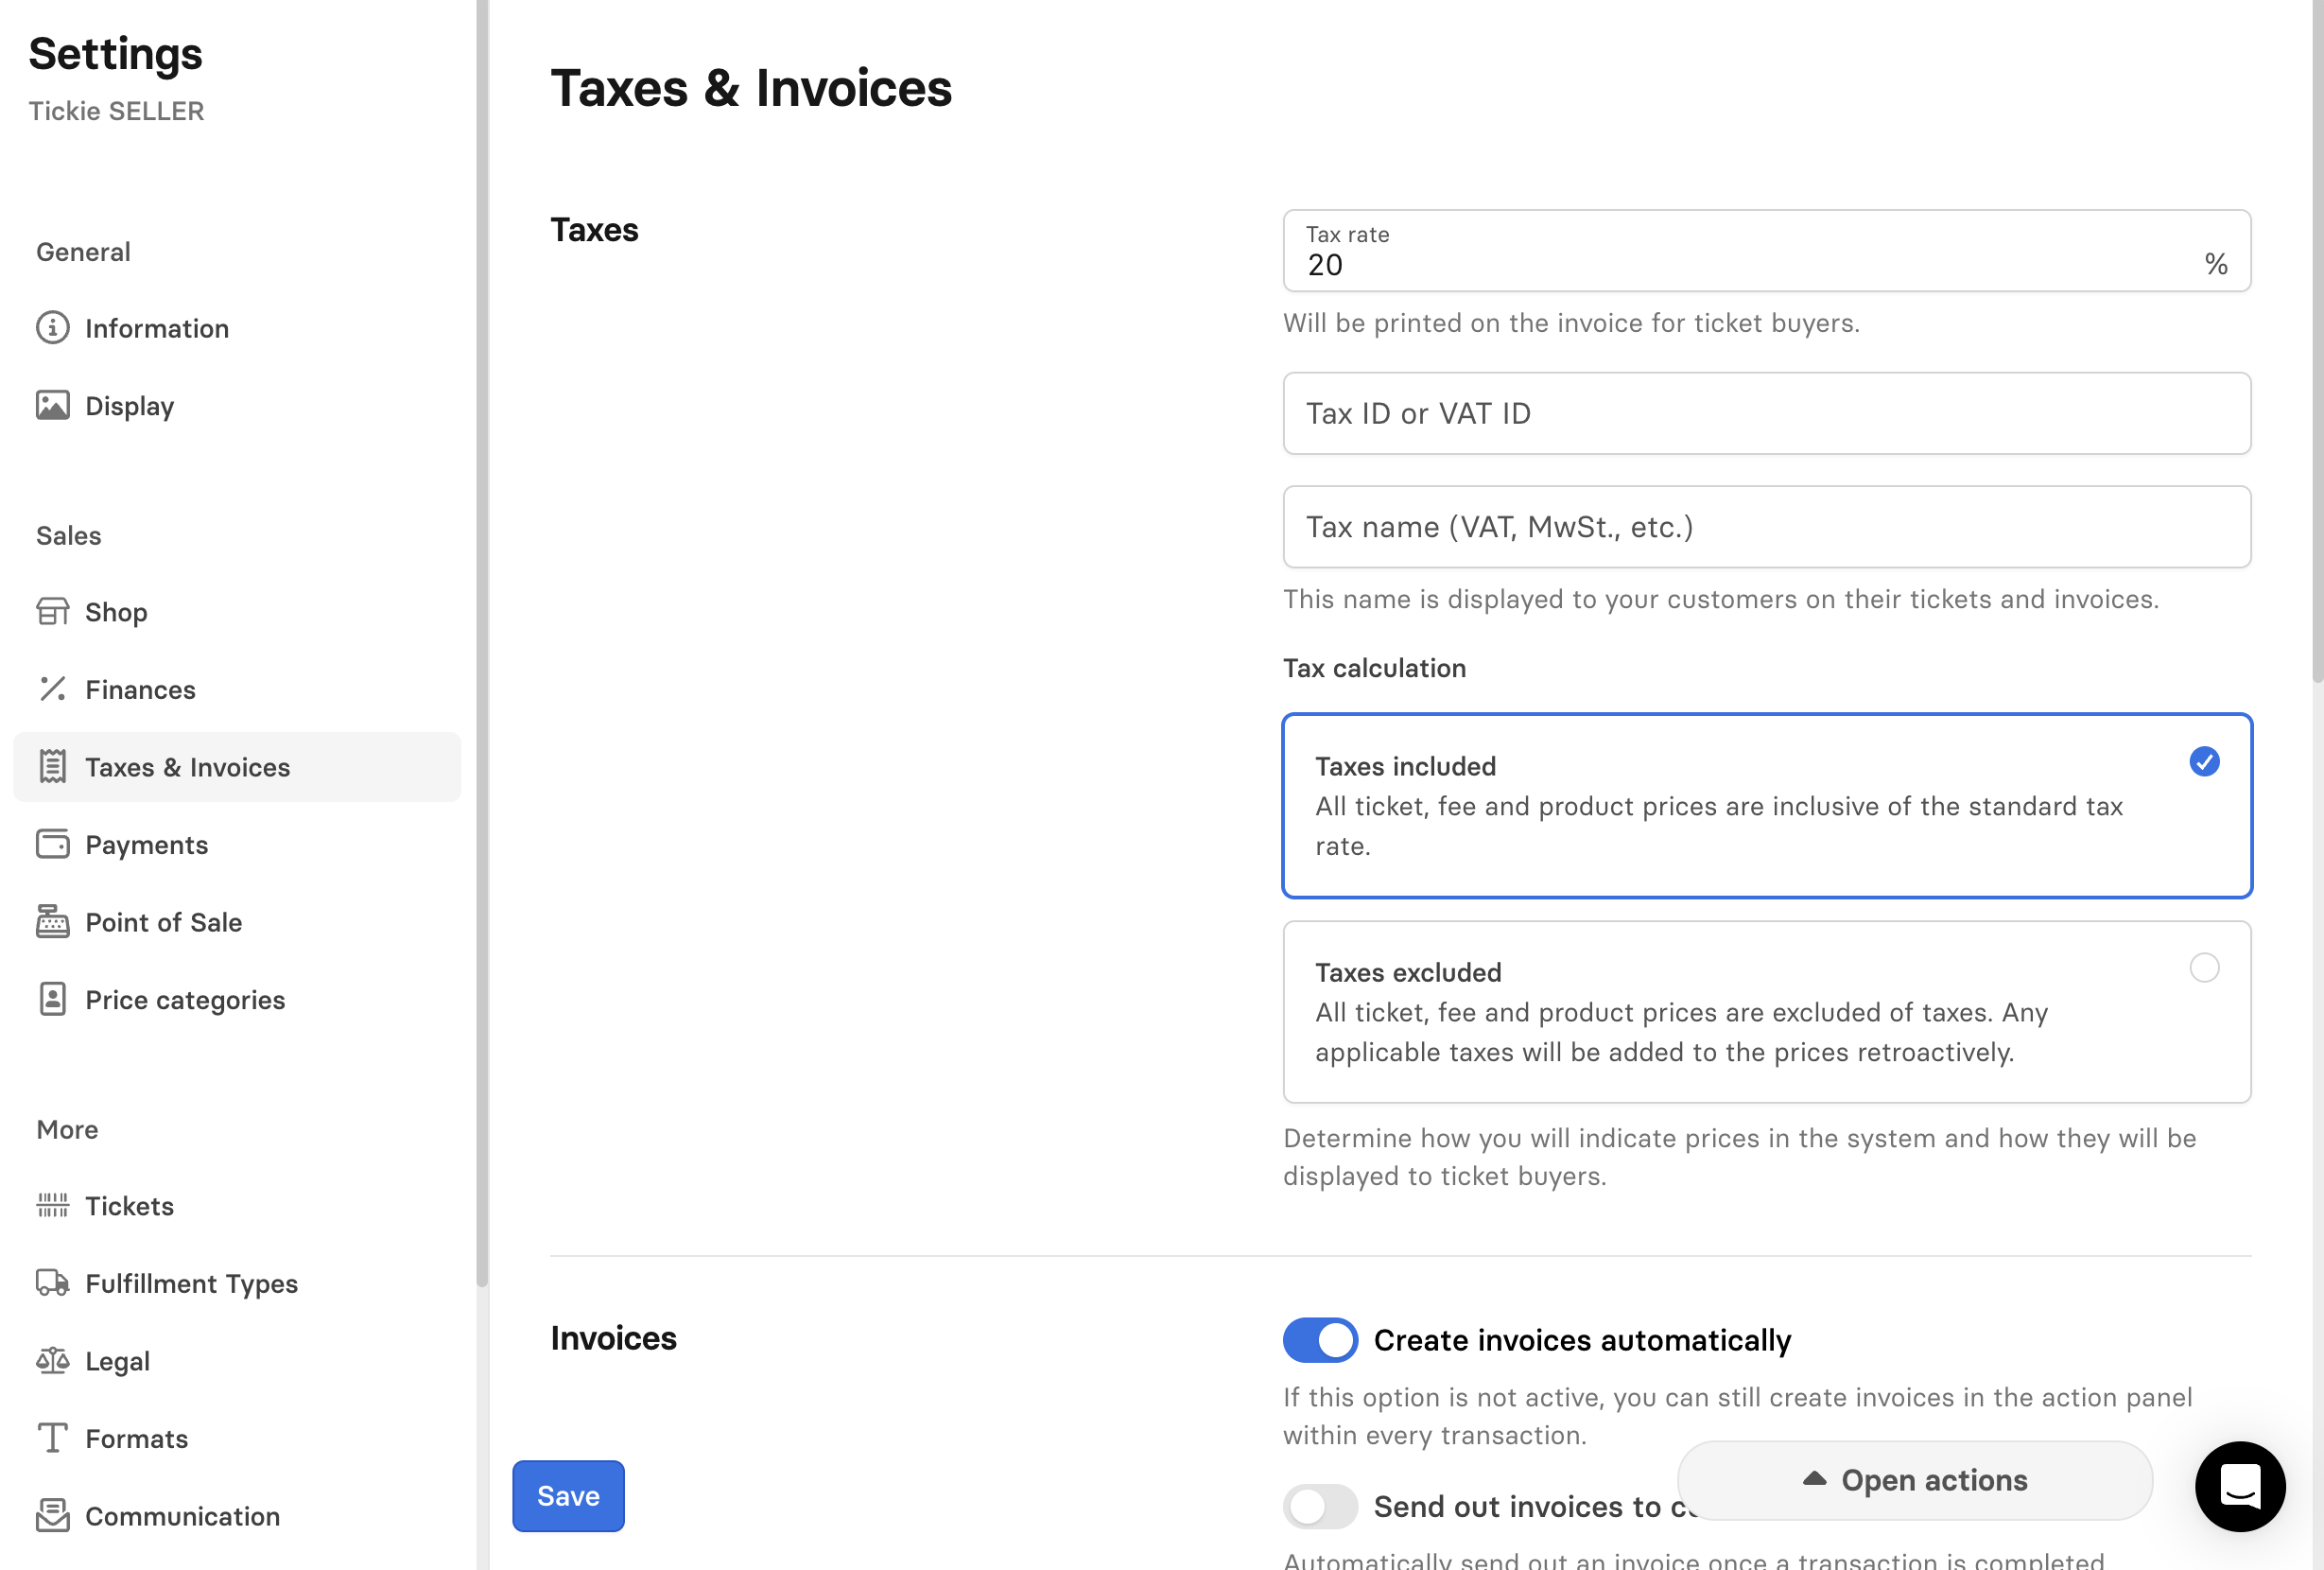Click the Finances percent icon
The width and height of the screenshot is (2324, 1570).
pyautogui.click(x=52, y=690)
